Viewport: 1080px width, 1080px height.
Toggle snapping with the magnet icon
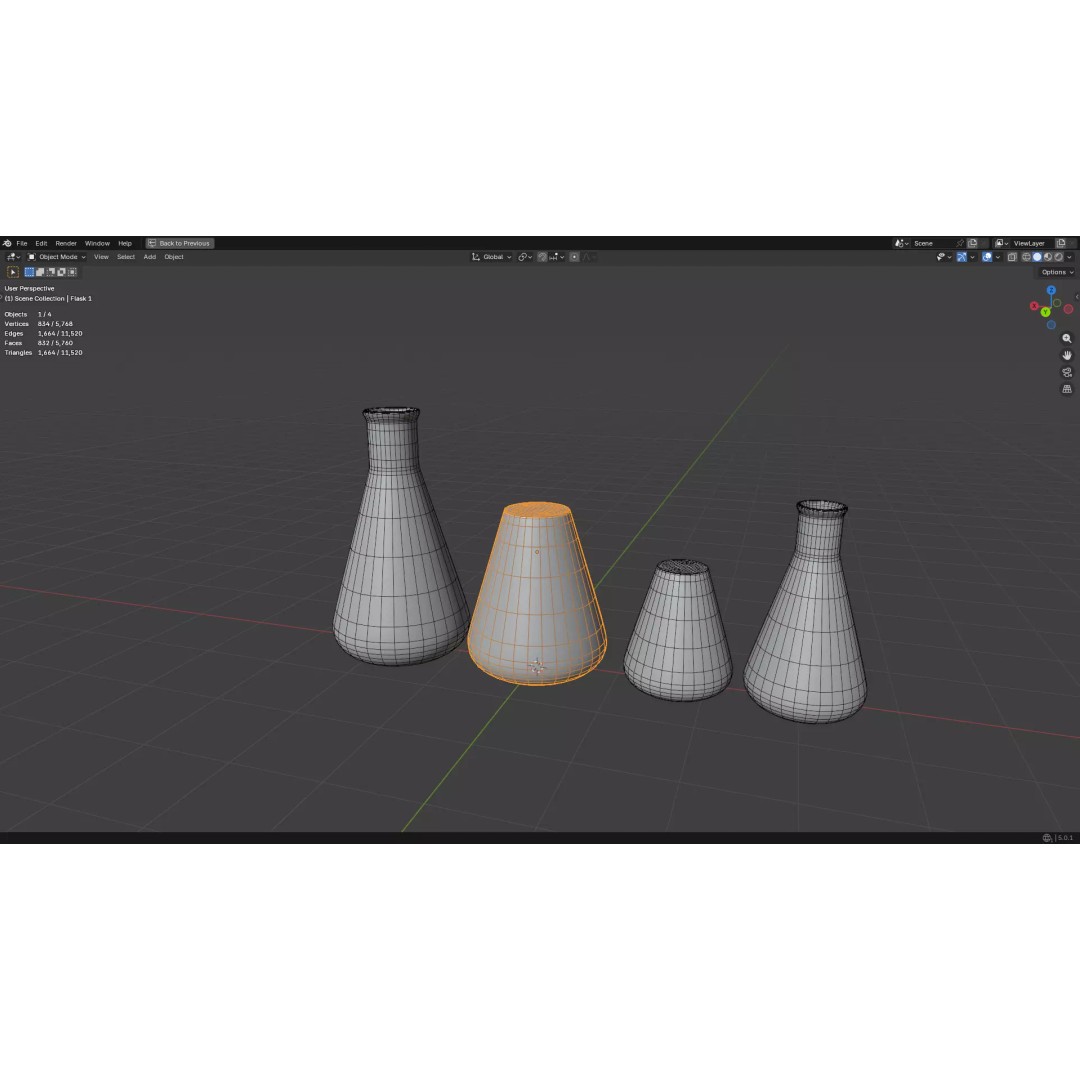coord(542,257)
